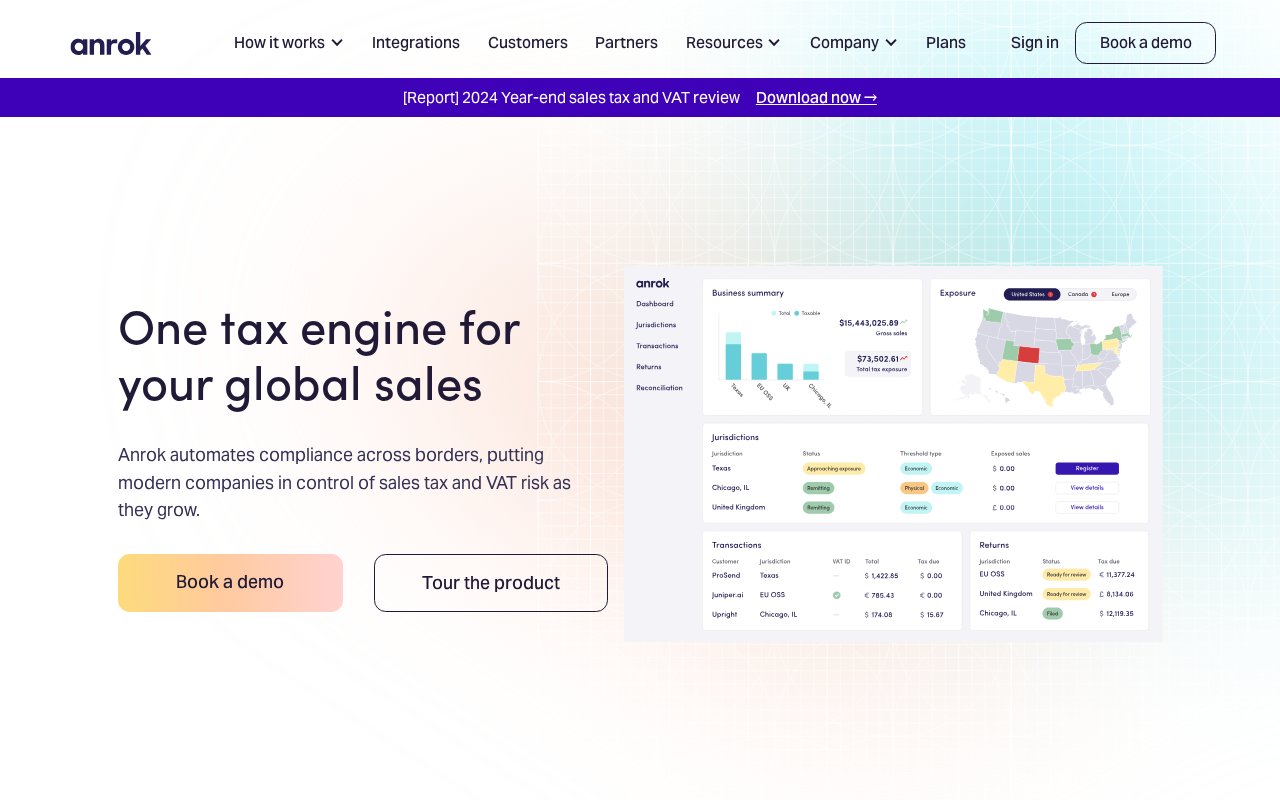
Task: Select Dashboard in the preview sidebar
Action: [655, 303]
